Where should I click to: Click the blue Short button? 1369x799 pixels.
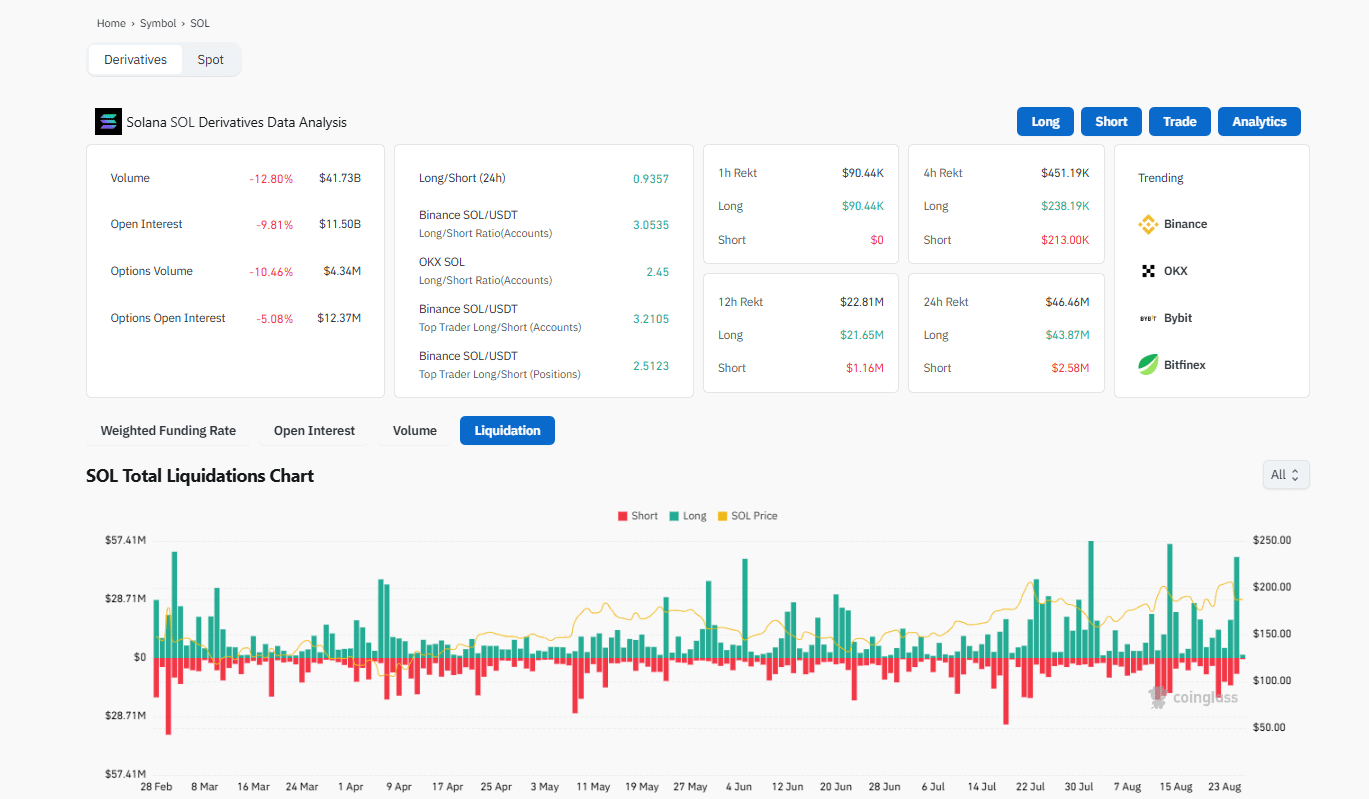coord(1111,121)
